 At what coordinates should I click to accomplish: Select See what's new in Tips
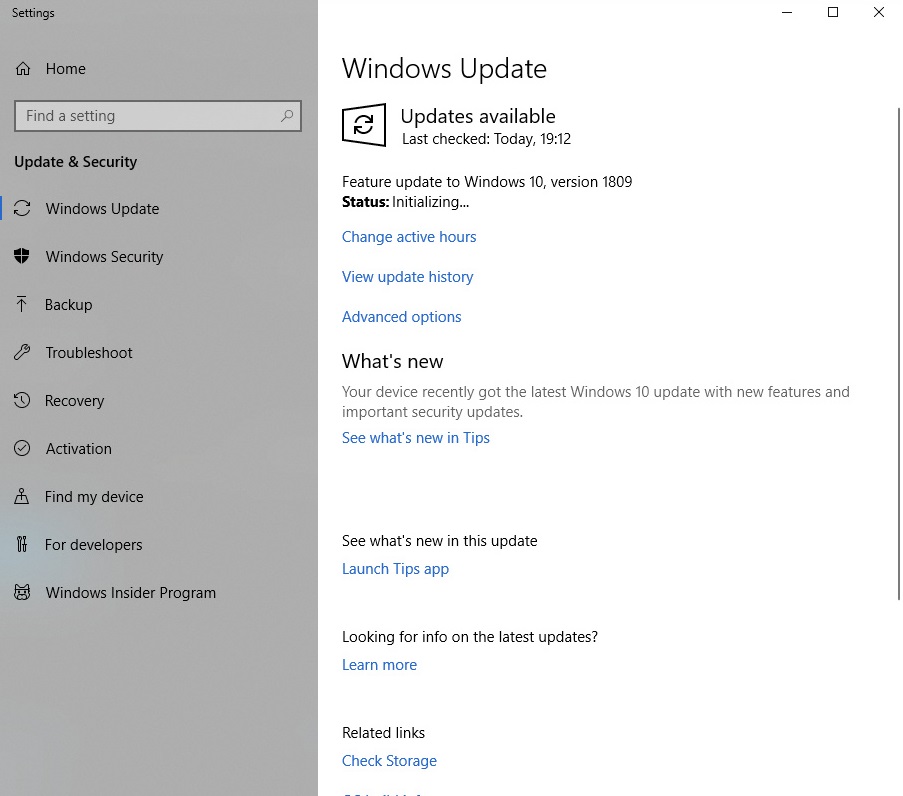pyautogui.click(x=415, y=438)
